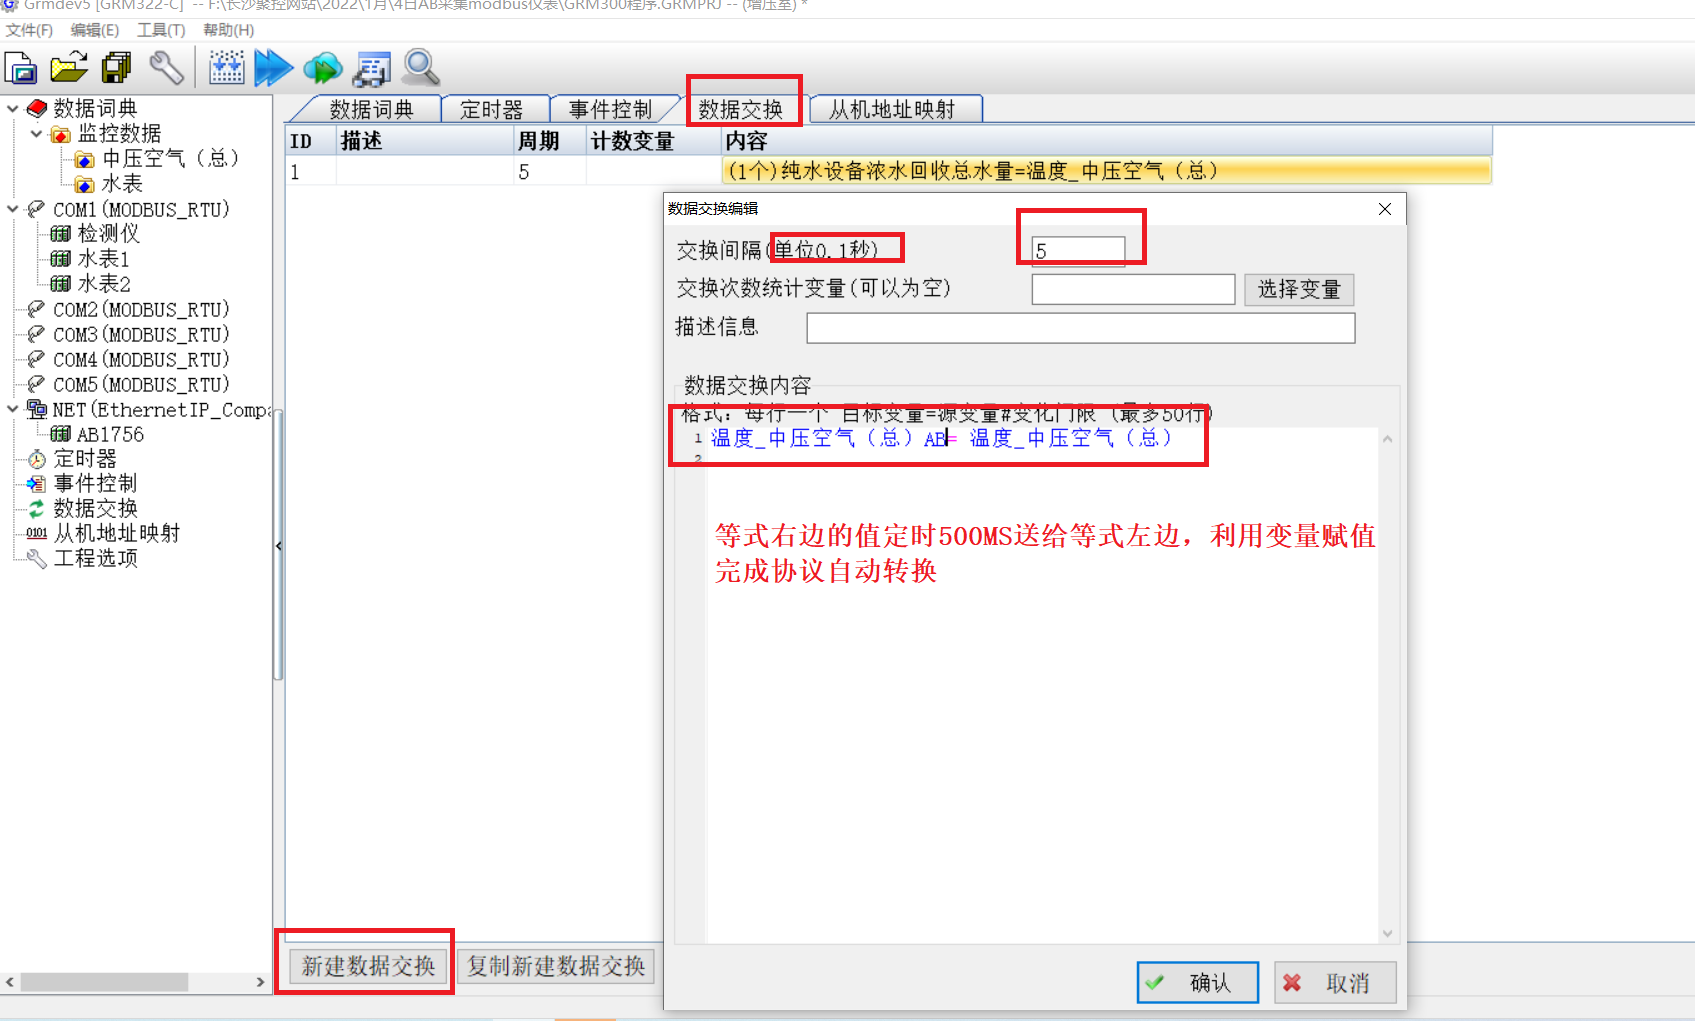The height and width of the screenshot is (1021, 1695).
Task: Click the 选择变量 button
Action: pos(1299,290)
